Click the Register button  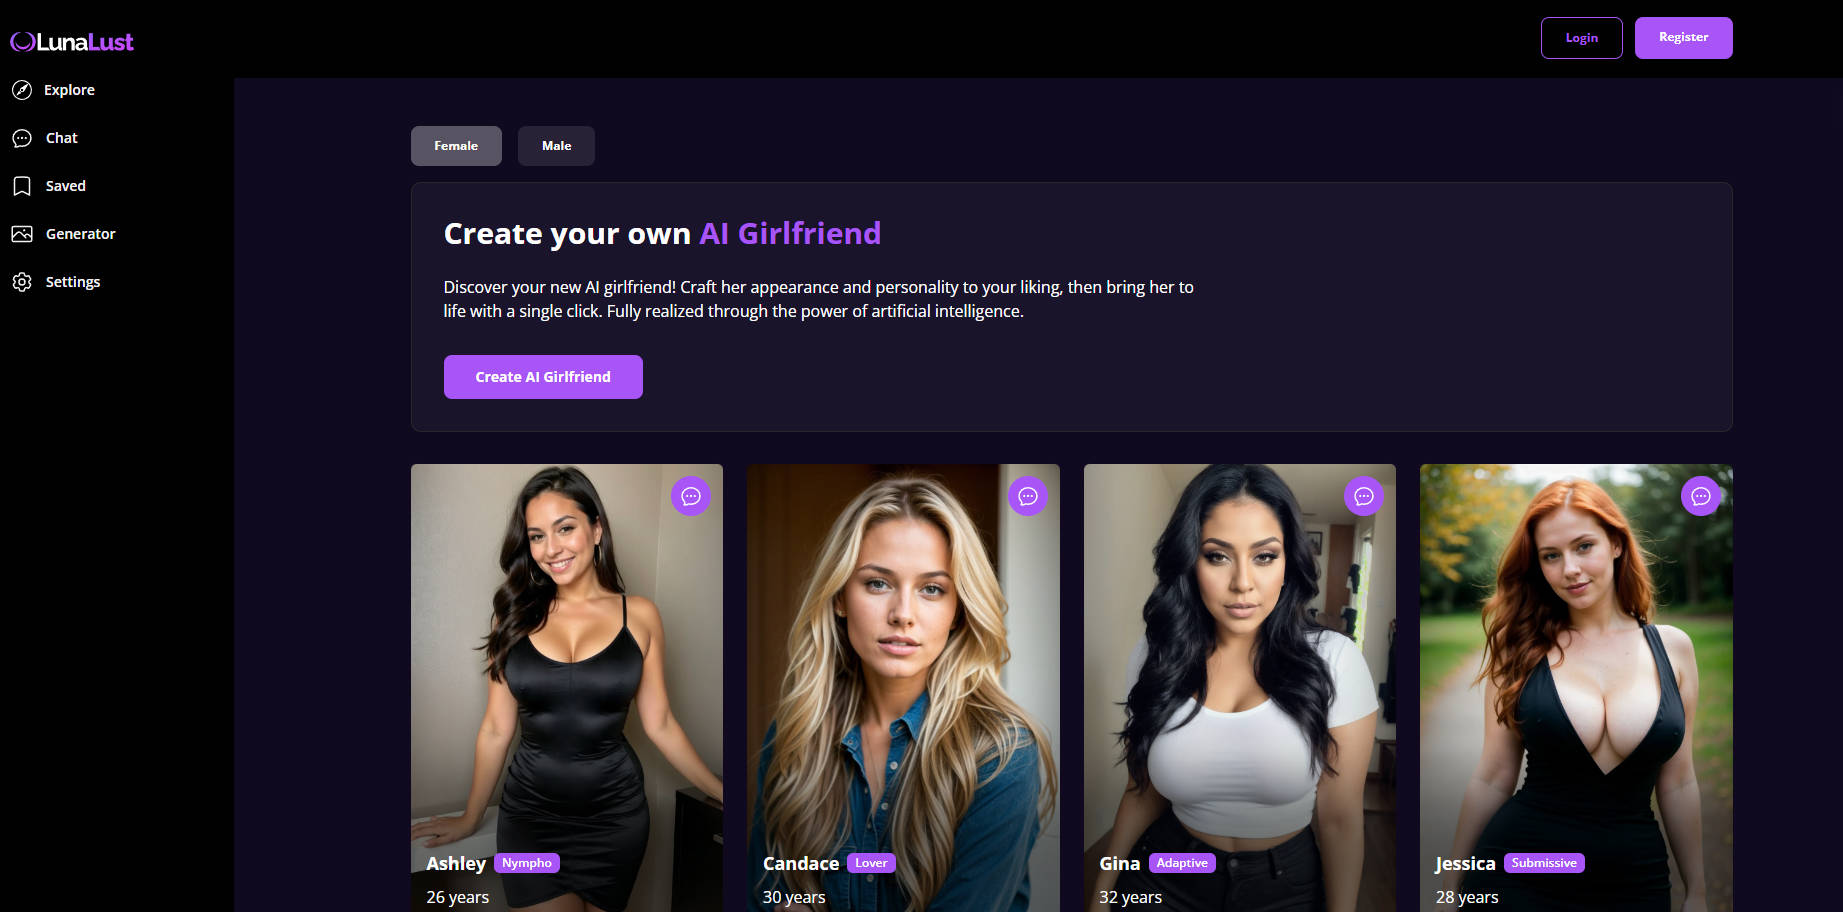coord(1684,38)
